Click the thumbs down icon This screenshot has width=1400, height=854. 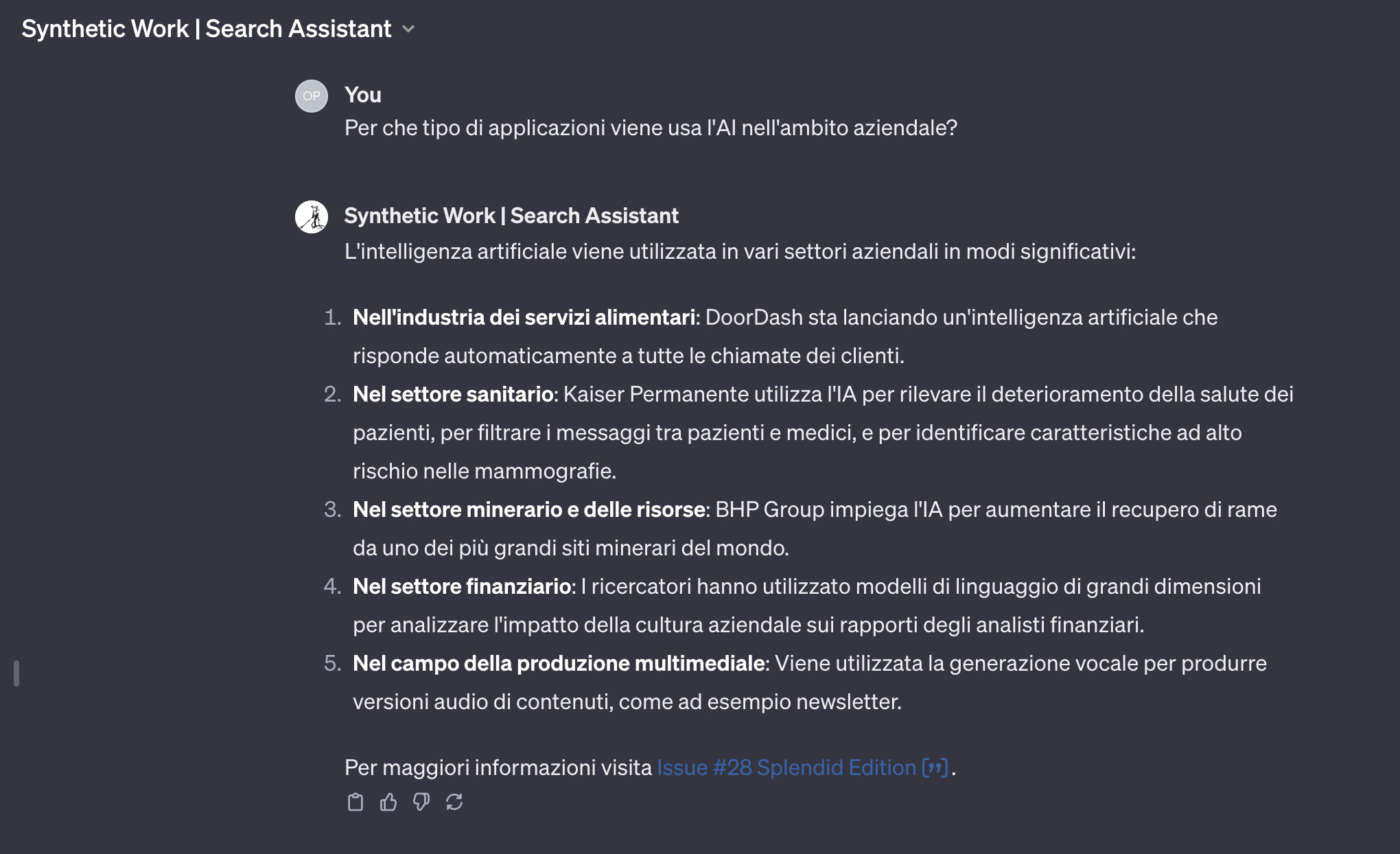pos(421,802)
